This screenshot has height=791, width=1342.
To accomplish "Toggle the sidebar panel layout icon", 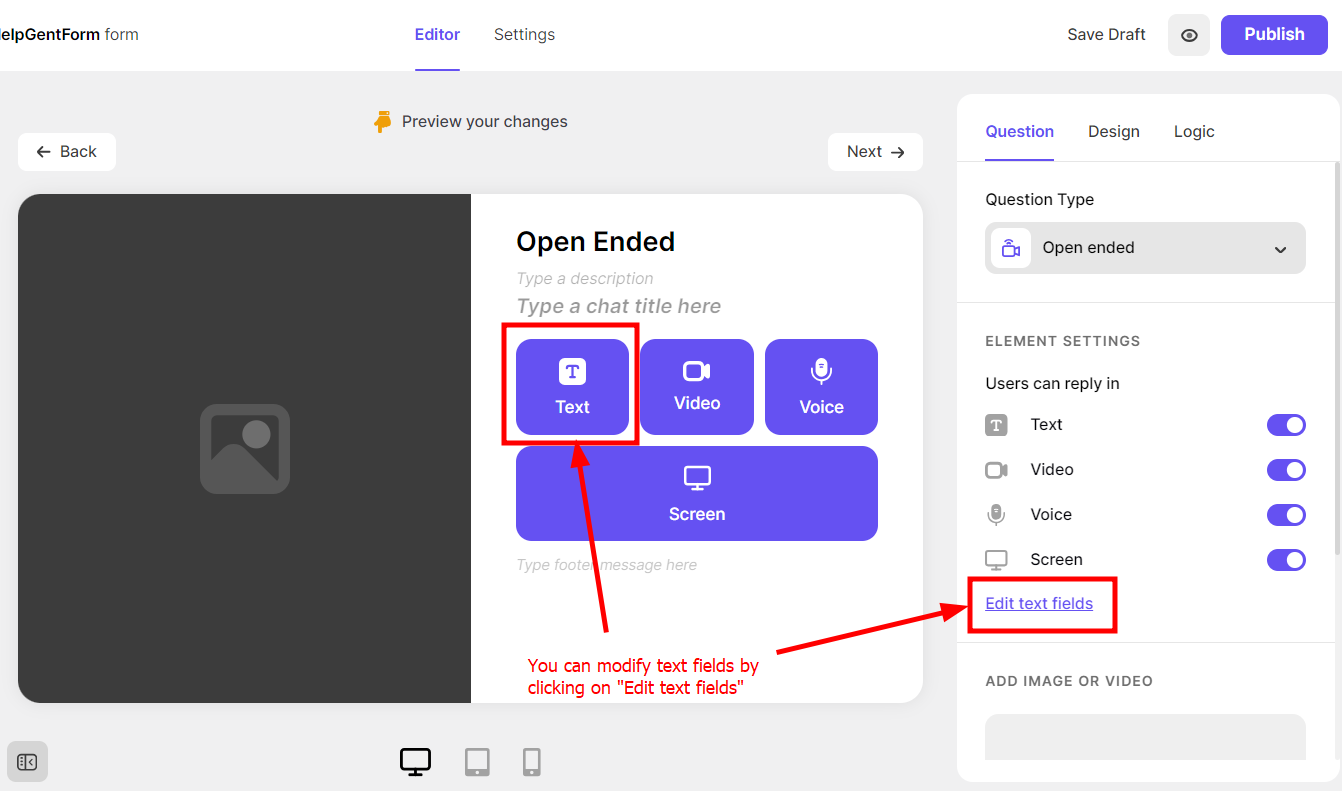I will pyautogui.click(x=27, y=762).
